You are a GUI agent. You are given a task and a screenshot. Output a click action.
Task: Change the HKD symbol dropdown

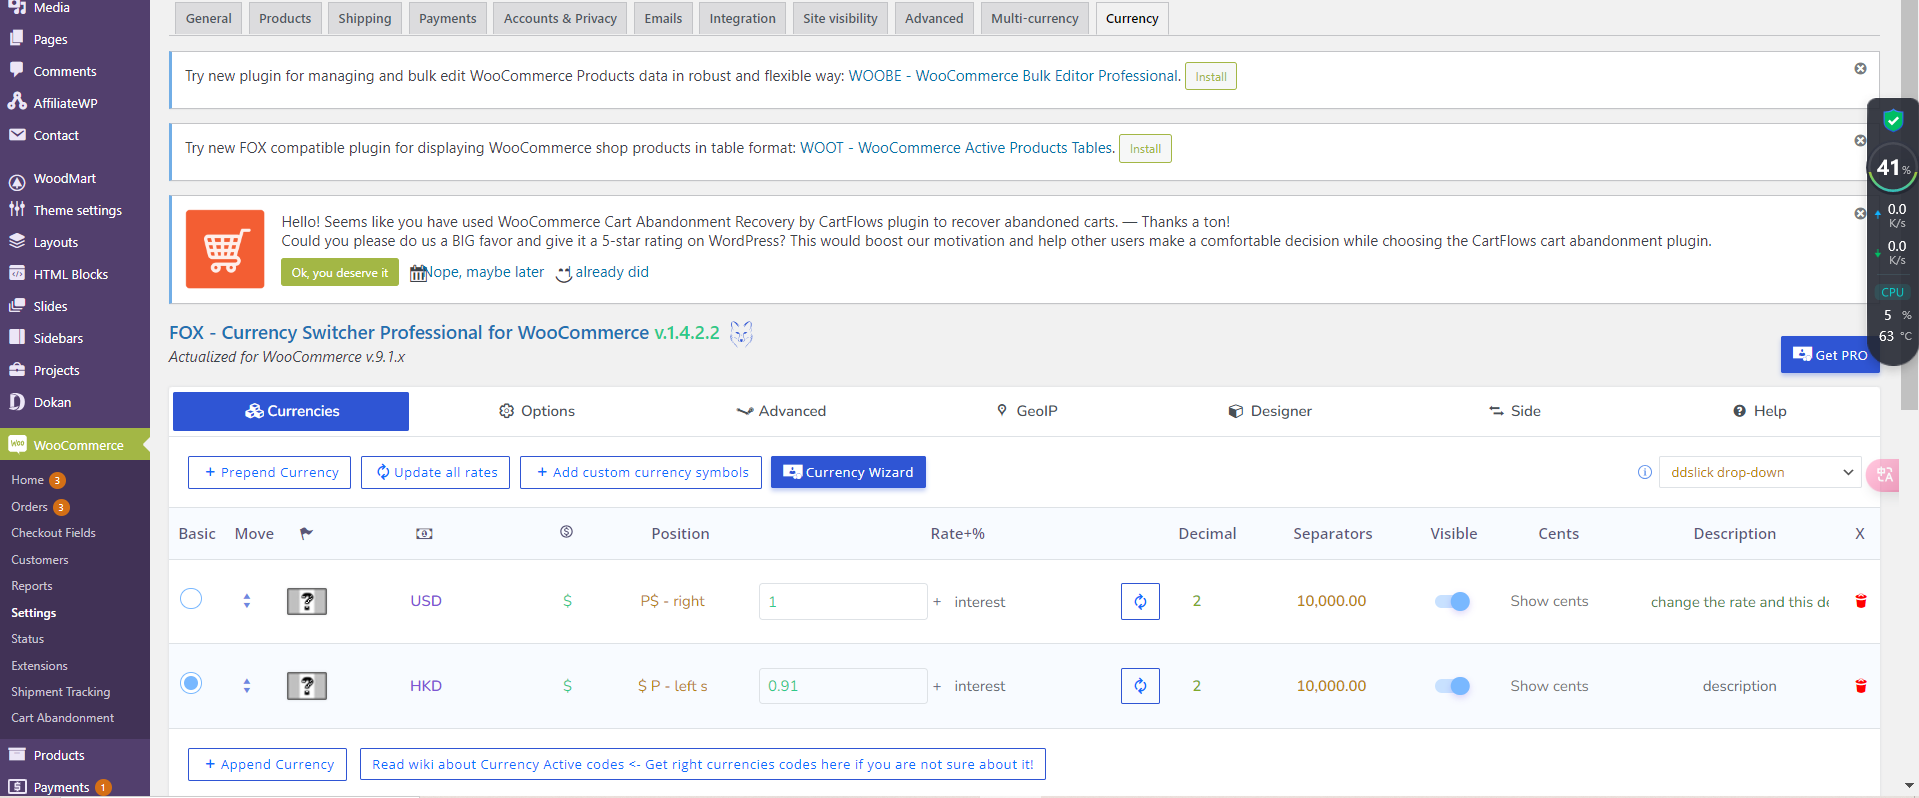coord(567,686)
